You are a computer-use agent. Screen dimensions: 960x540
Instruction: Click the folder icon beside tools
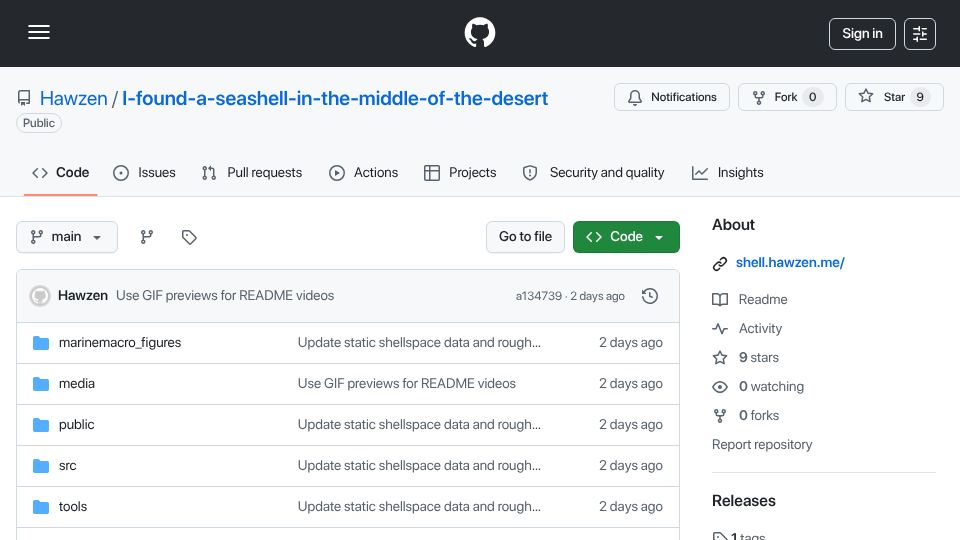coord(41,507)
